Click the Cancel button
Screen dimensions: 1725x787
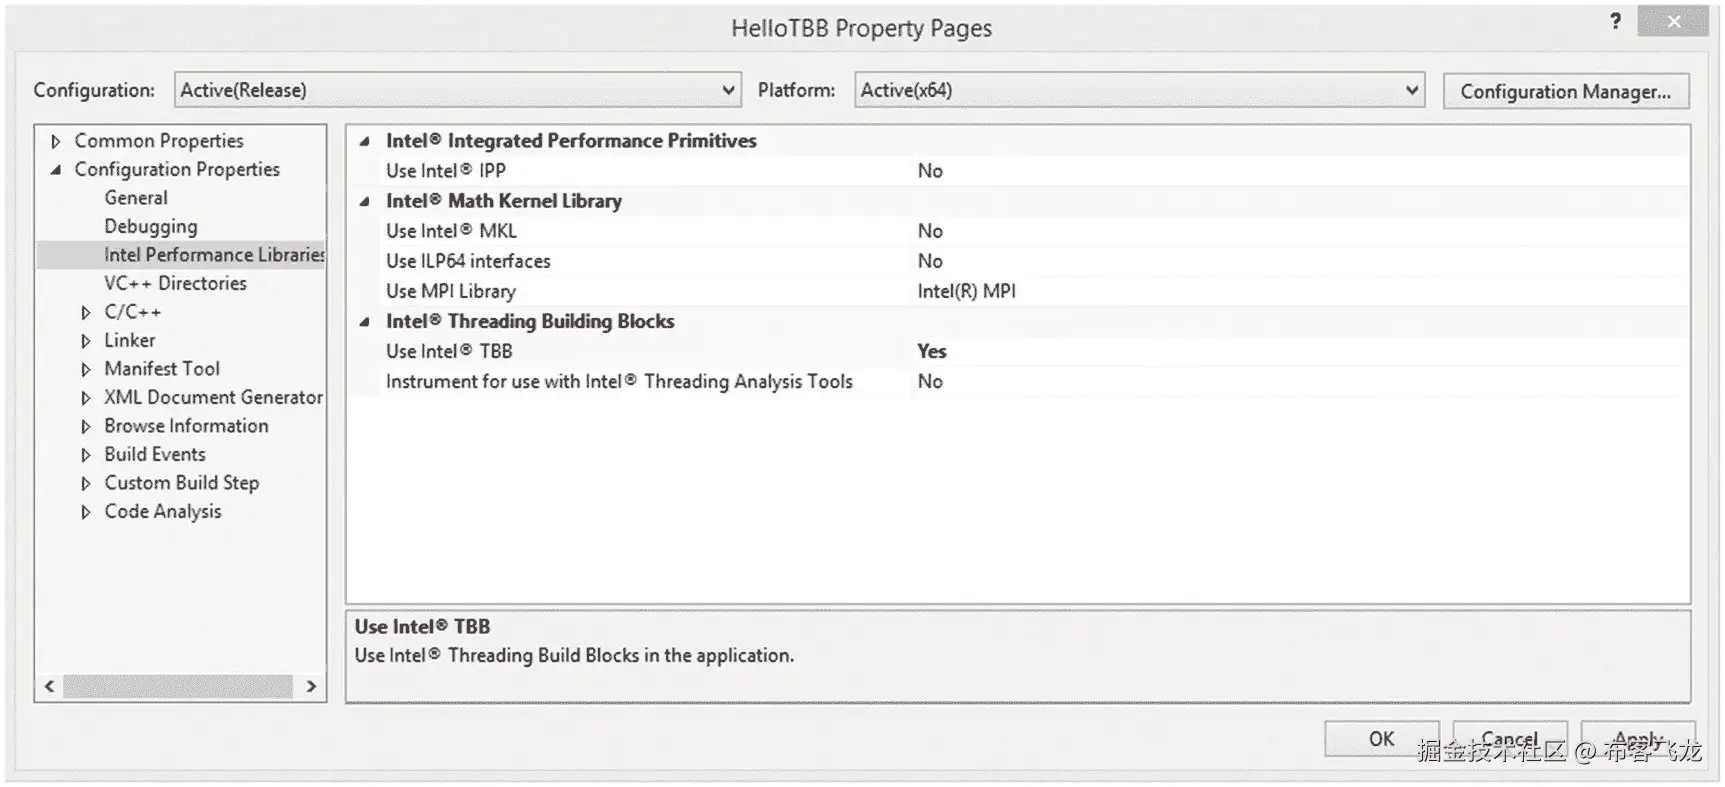[x=1509, y=739]
